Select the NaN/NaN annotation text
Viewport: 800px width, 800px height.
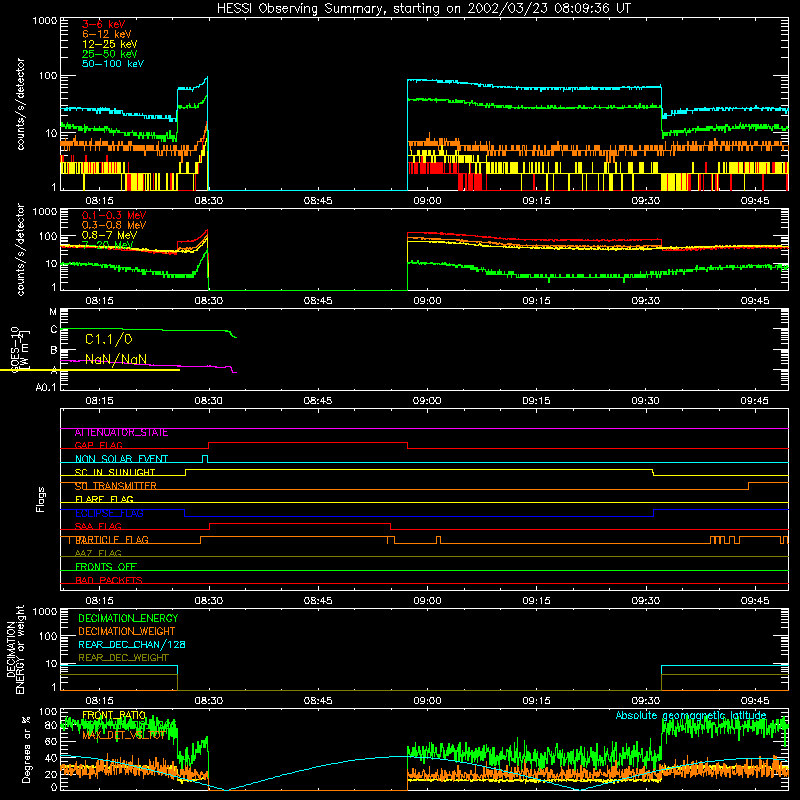coord(116,359)
